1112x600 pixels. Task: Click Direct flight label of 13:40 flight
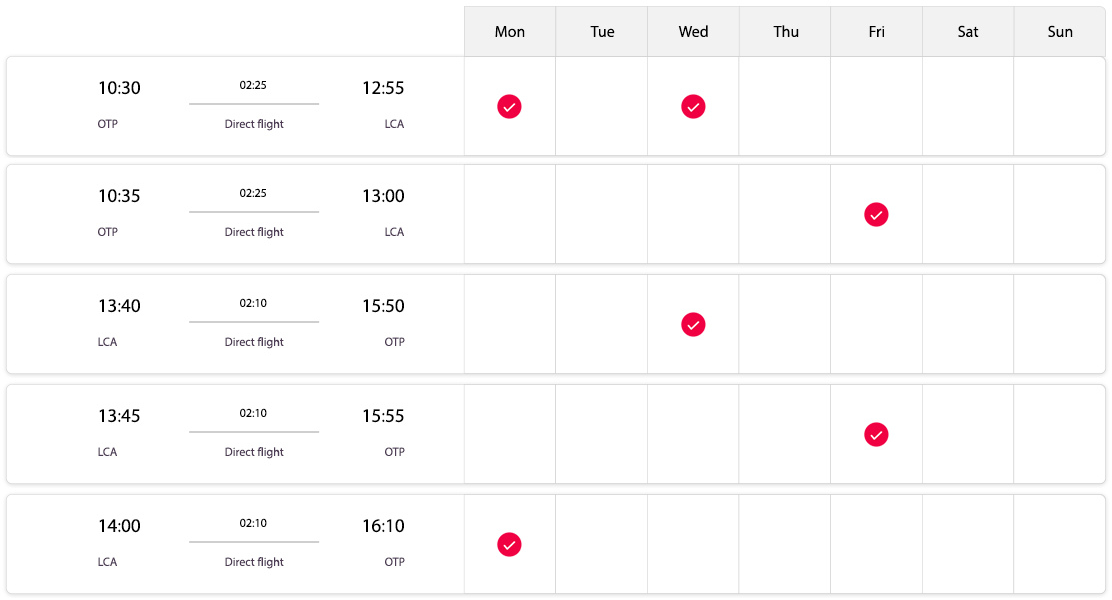click(254, 342)
